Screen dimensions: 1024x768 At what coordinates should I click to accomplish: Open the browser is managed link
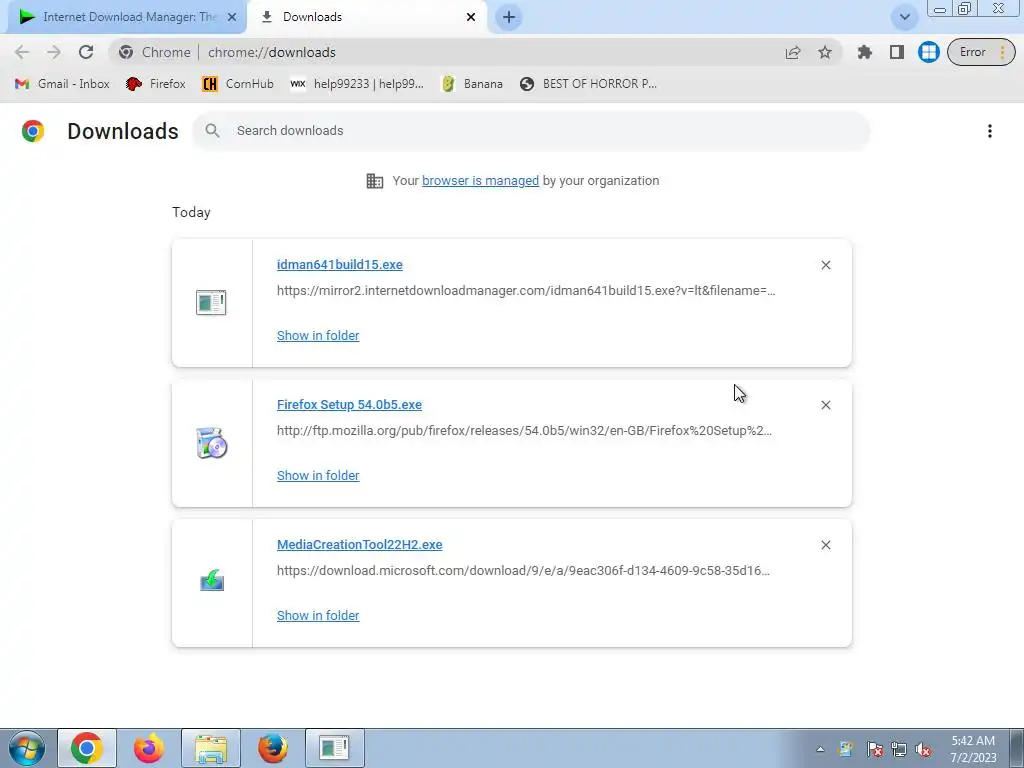point(480,181)
